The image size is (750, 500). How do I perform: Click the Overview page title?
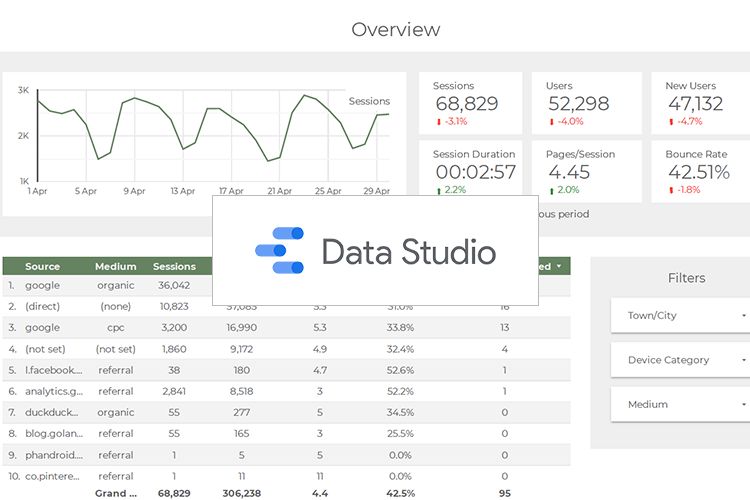click(396, 30)
